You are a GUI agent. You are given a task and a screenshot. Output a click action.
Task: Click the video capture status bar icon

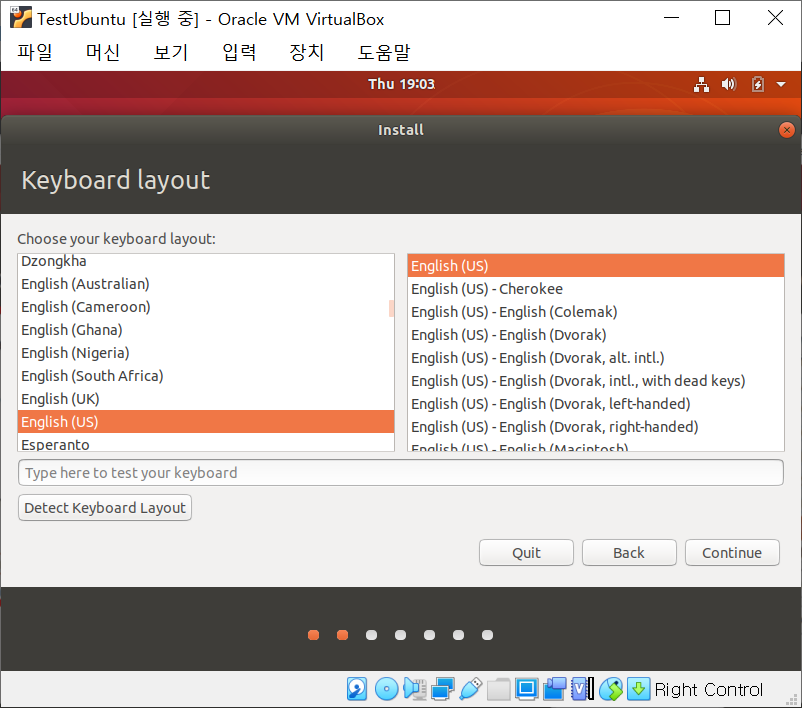[x=554, y=689]
